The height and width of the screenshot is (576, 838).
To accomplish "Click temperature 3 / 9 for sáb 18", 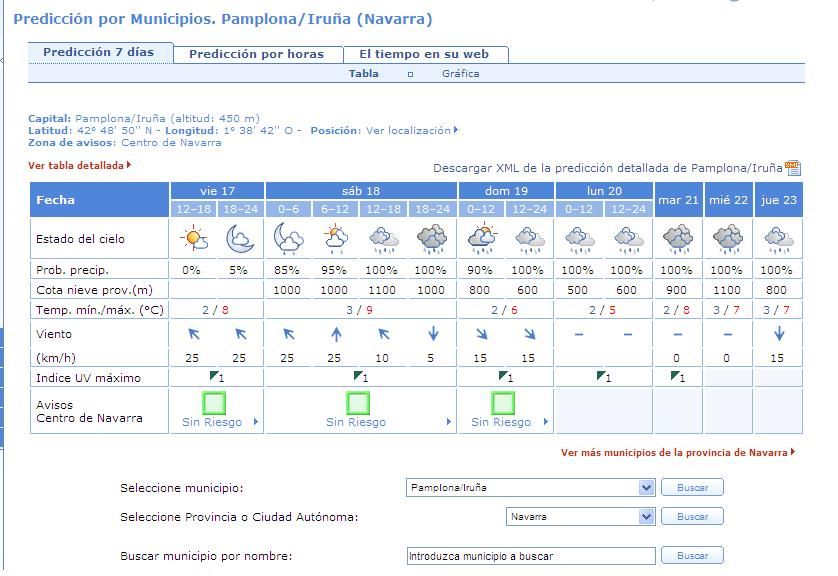I will 360,310.
